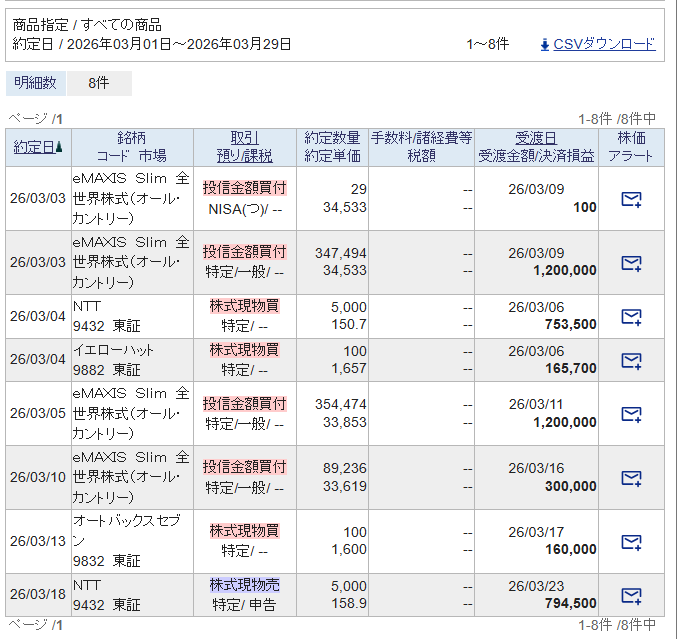Click alert icon for 26/03/10 eMAXIS row
Viewport: 677px width, 639px height.
[x=630, y=478]
